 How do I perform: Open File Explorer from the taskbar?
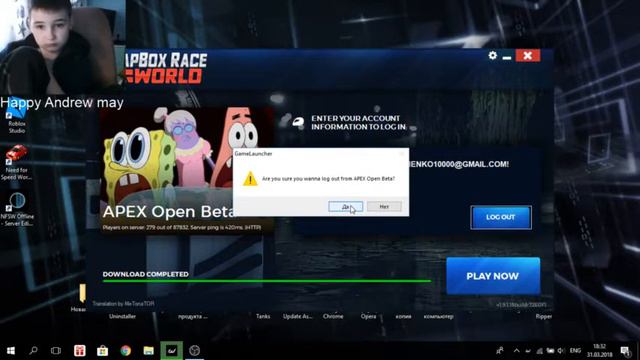pyautogui.click(x=148, y=350)
